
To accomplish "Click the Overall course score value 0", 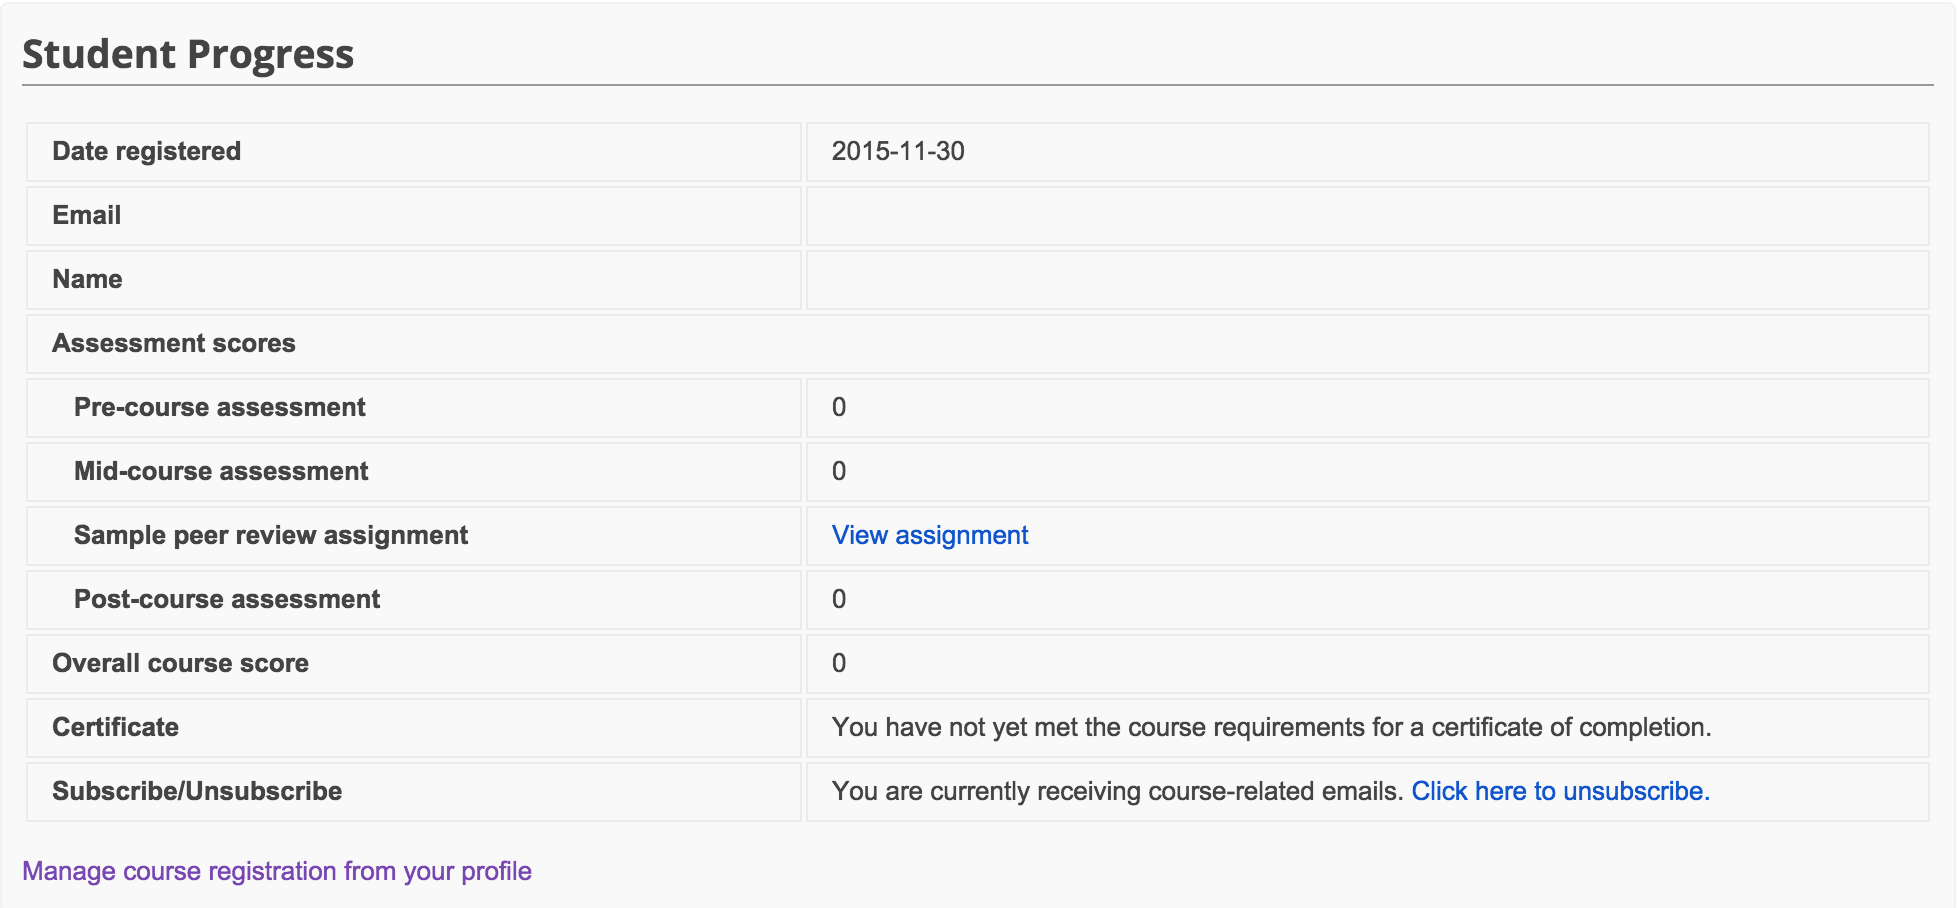I will pyautogui.click(x=839, y=664).
